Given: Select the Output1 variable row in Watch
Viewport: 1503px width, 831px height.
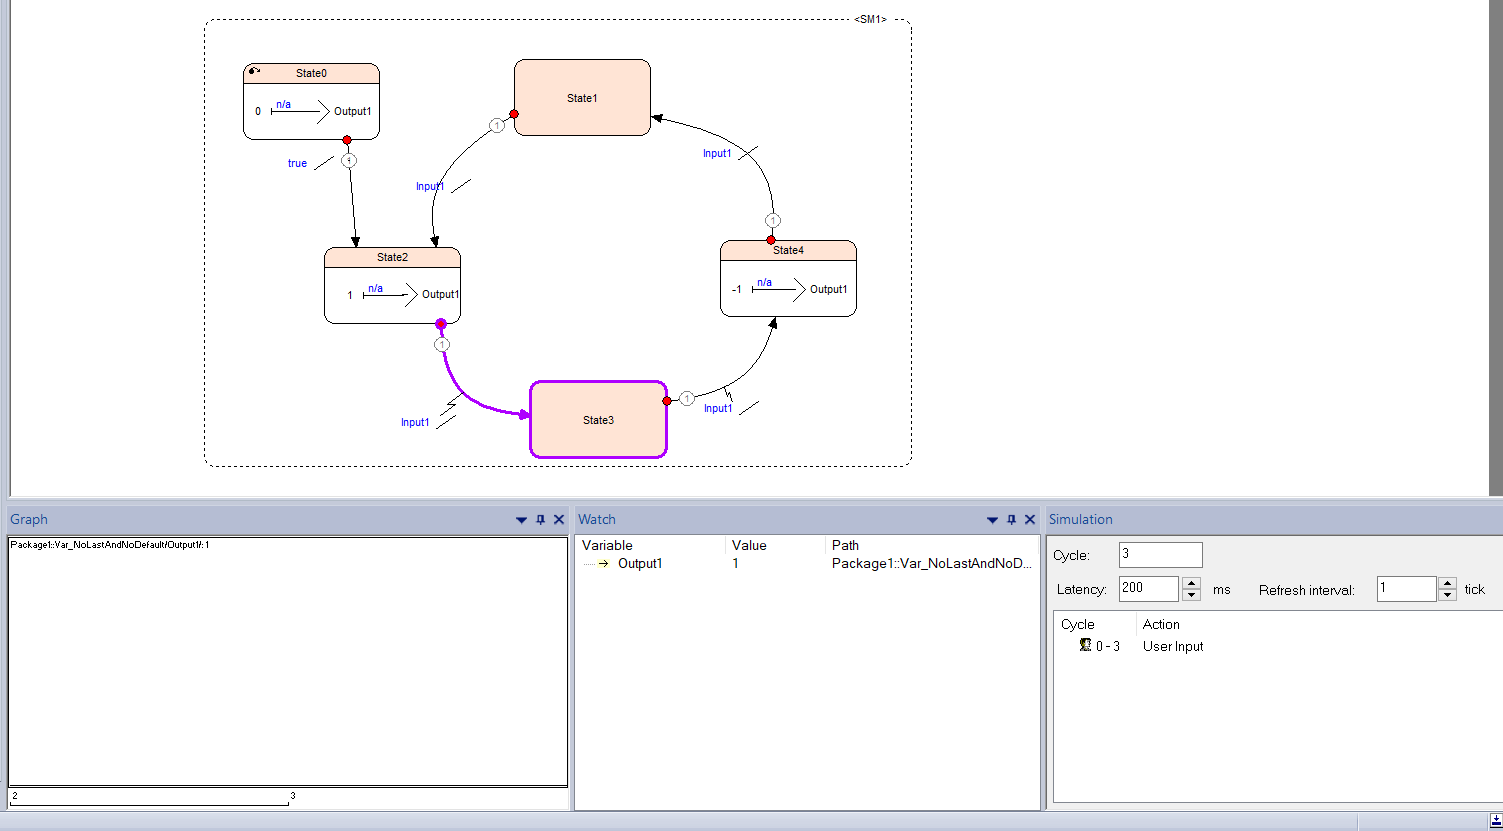Looking at the screenshot, I should 808,563.
